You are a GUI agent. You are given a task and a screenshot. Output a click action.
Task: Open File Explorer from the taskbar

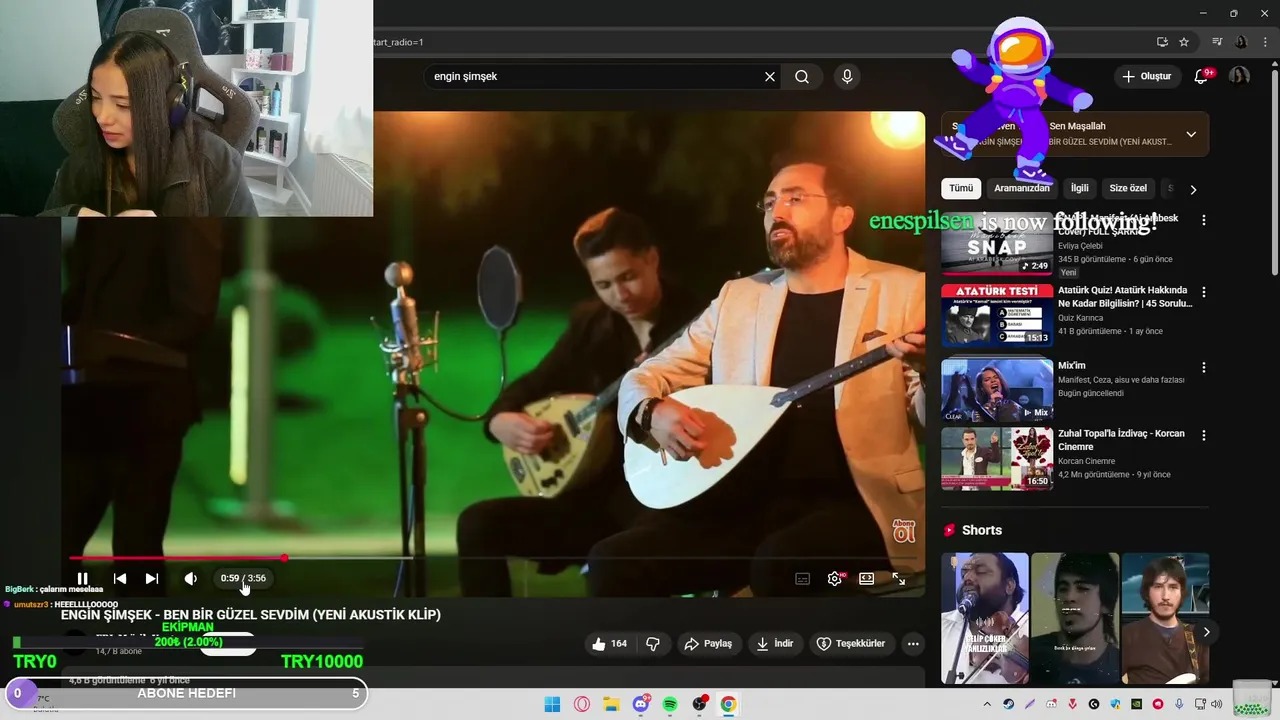(611, 704)
